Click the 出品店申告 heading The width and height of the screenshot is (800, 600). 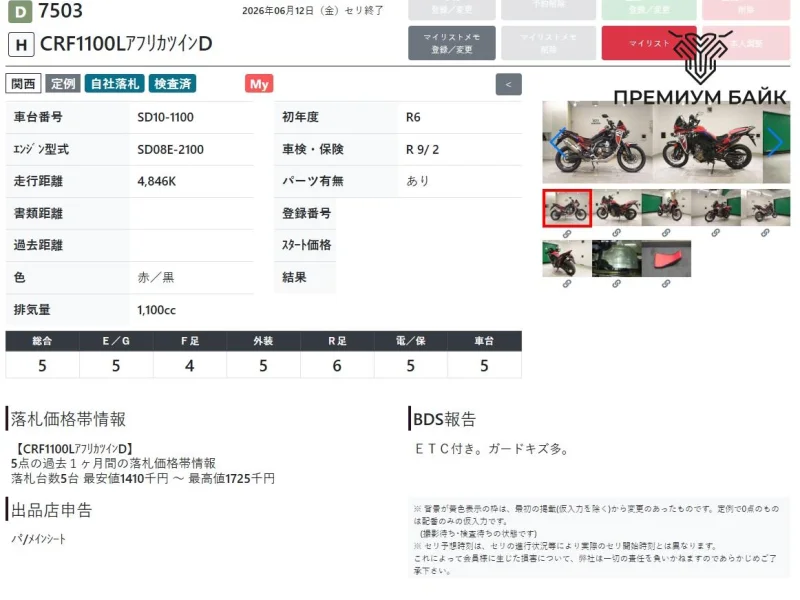pos(52,510)
